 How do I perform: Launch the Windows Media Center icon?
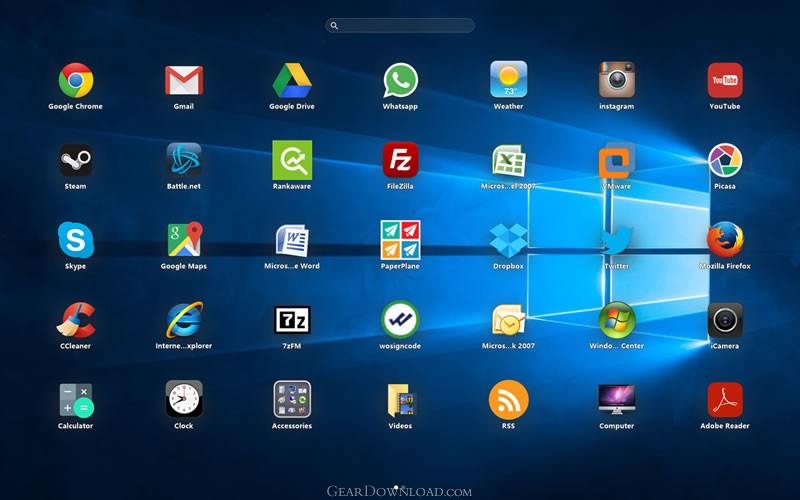(x=616, y=320)
